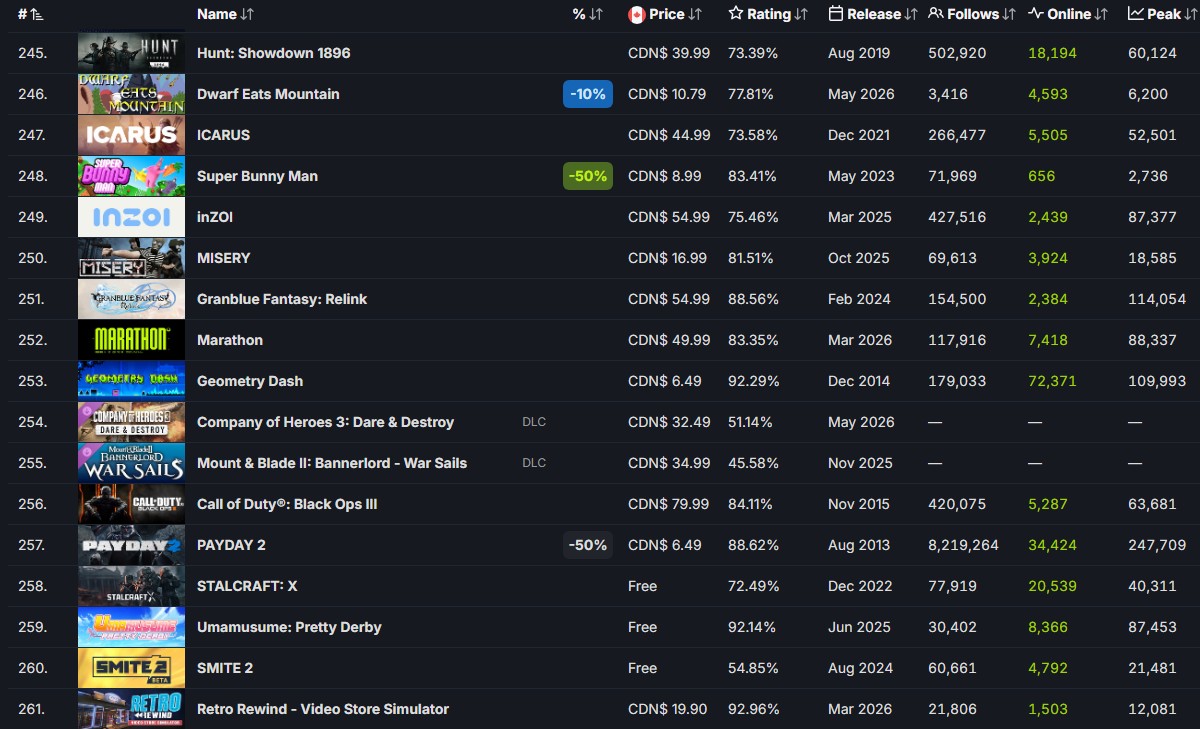The height and width of the screenshot is (729, 1200).
Task: Open the Dwarf Eats Mountain title link
Action: pyautogui.click(x=268, y=94)
